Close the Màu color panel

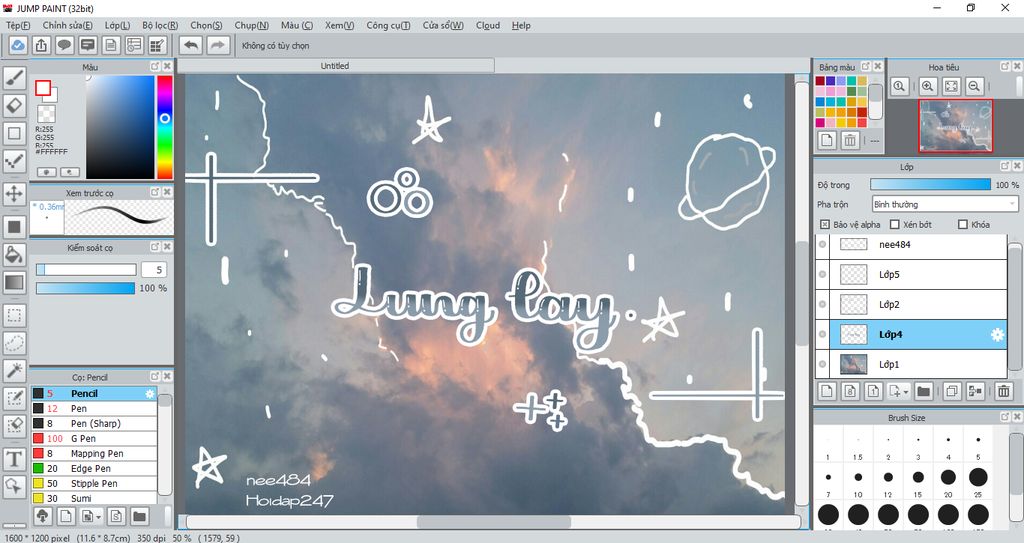(167, 67)
